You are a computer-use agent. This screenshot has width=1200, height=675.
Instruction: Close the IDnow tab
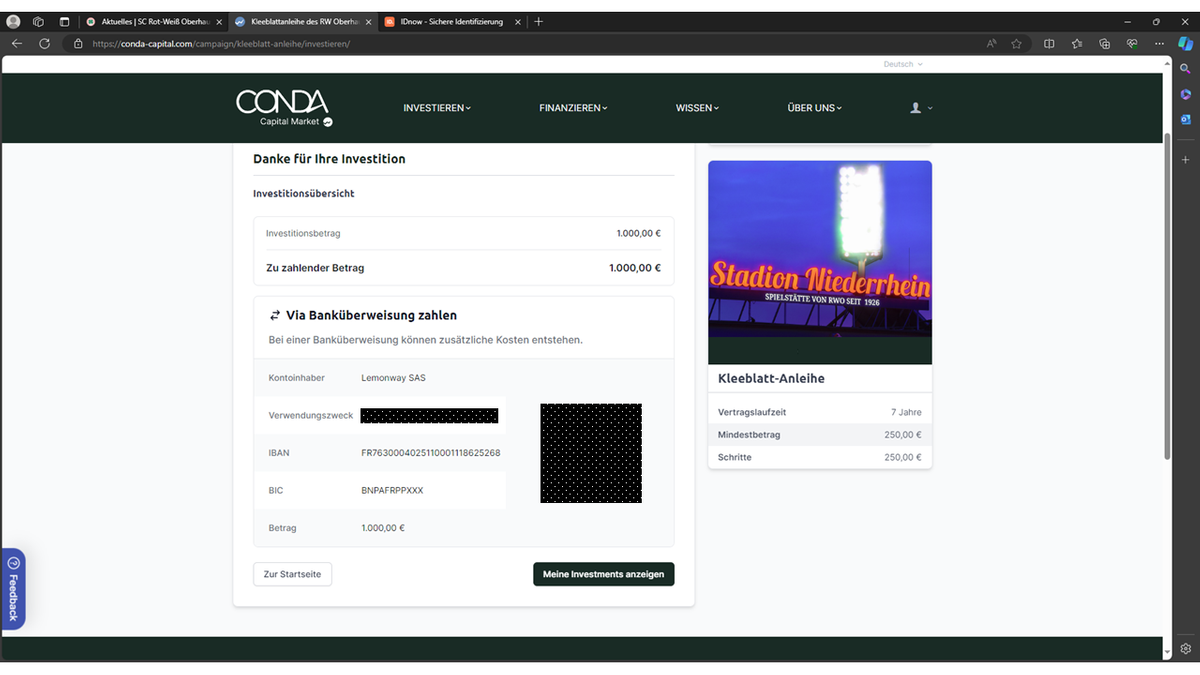pos(516,21)
